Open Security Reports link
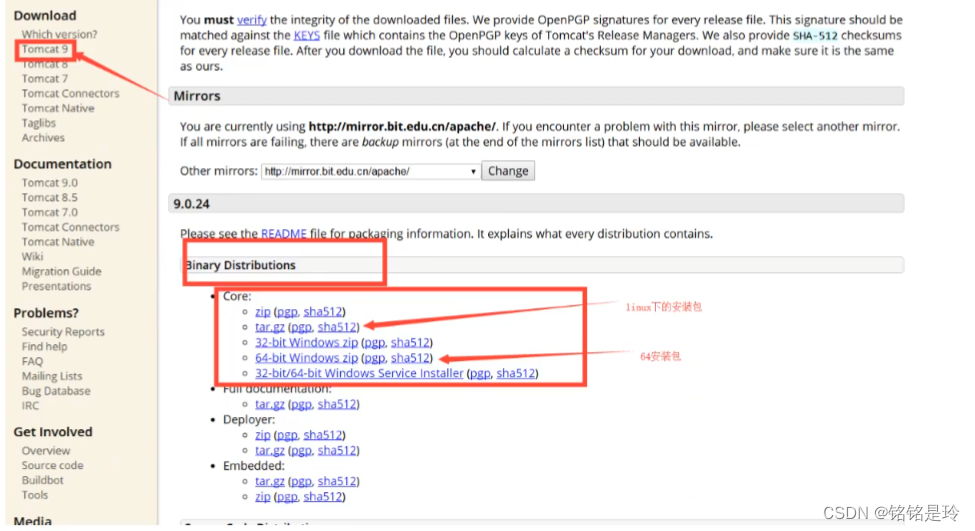The image size is (975, 531). click(63, 332)
